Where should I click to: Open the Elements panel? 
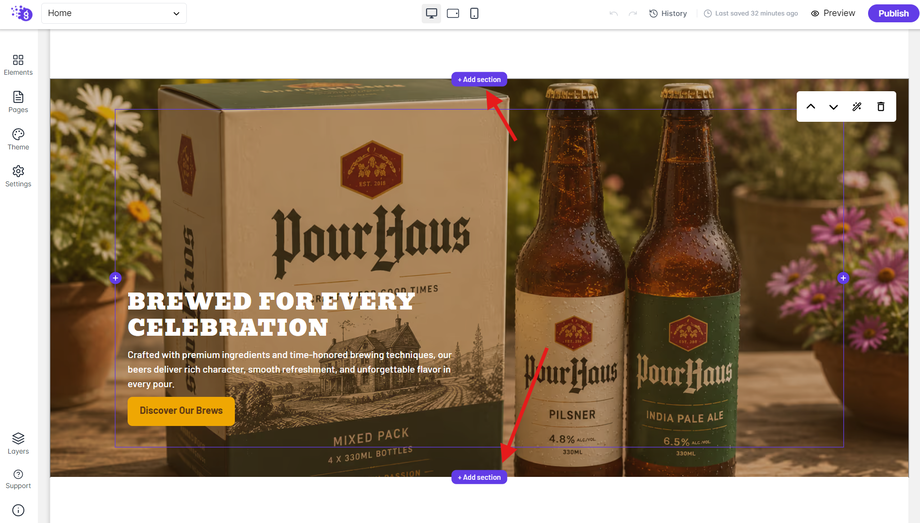tap(18, 65)
